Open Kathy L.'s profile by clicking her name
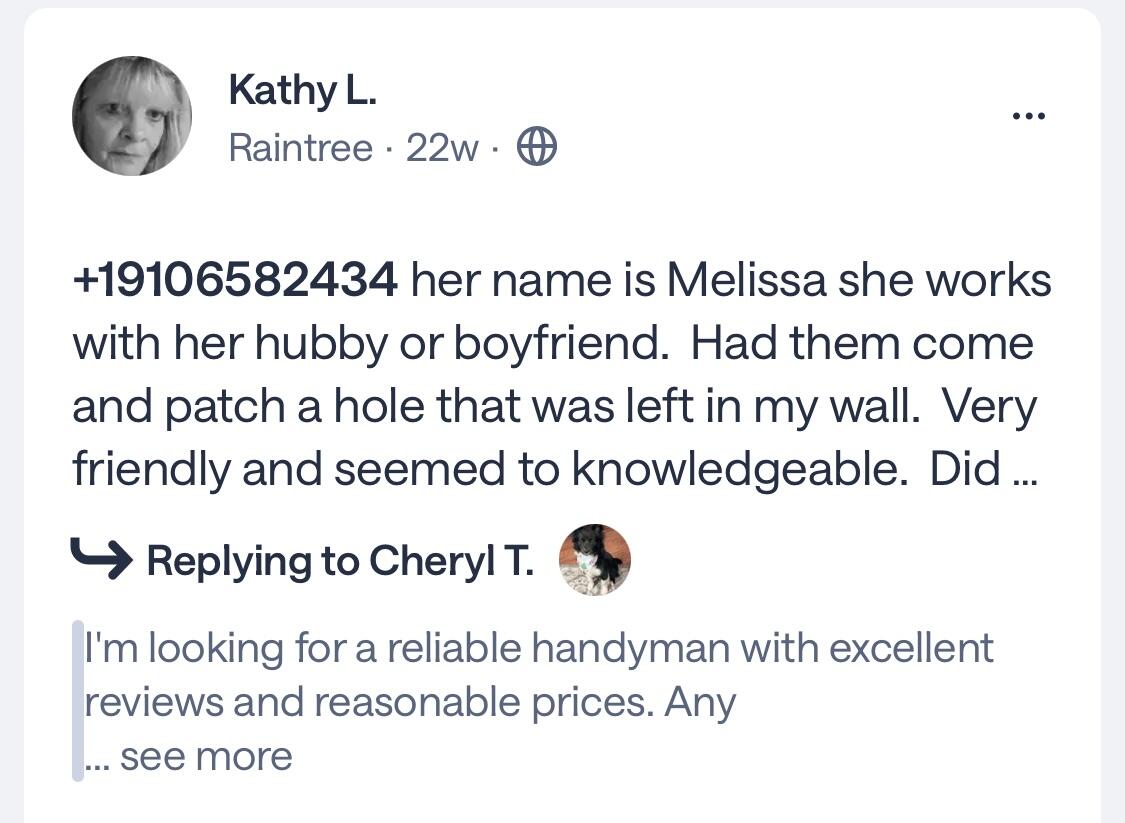 (303, 88)
